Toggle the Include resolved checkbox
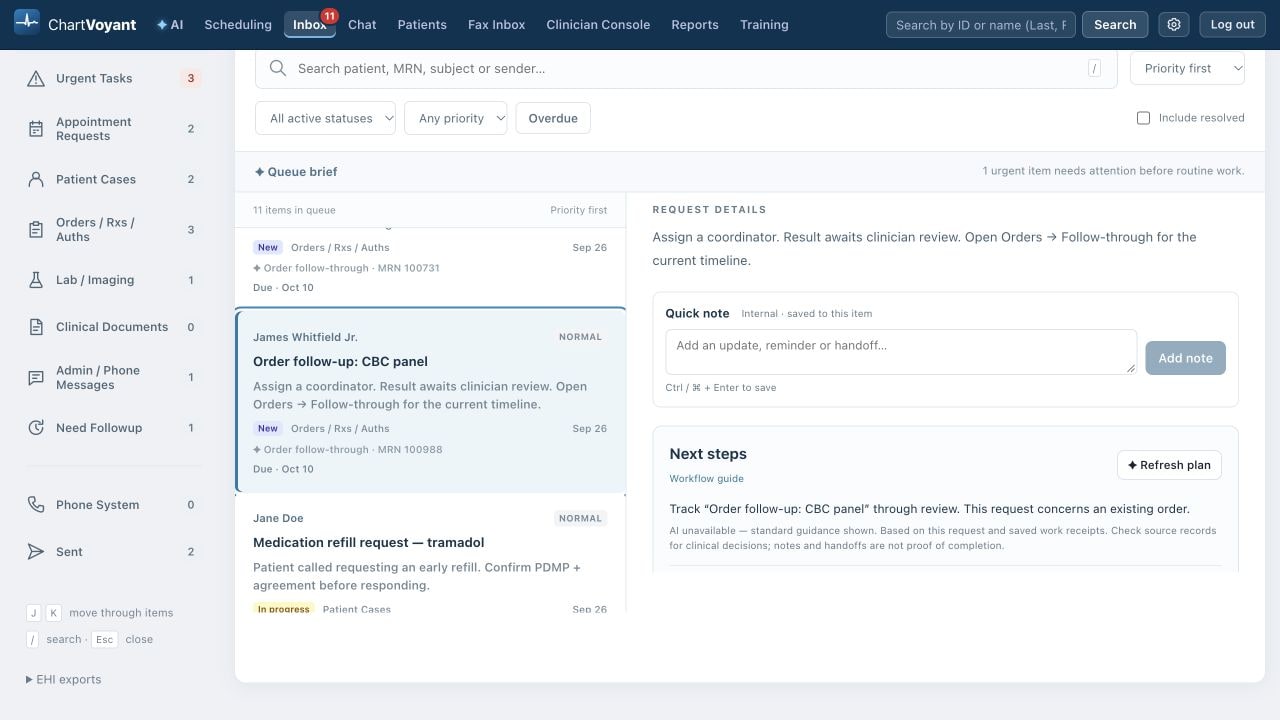The image size is (1280, 720). click(x=1143, y=118)
